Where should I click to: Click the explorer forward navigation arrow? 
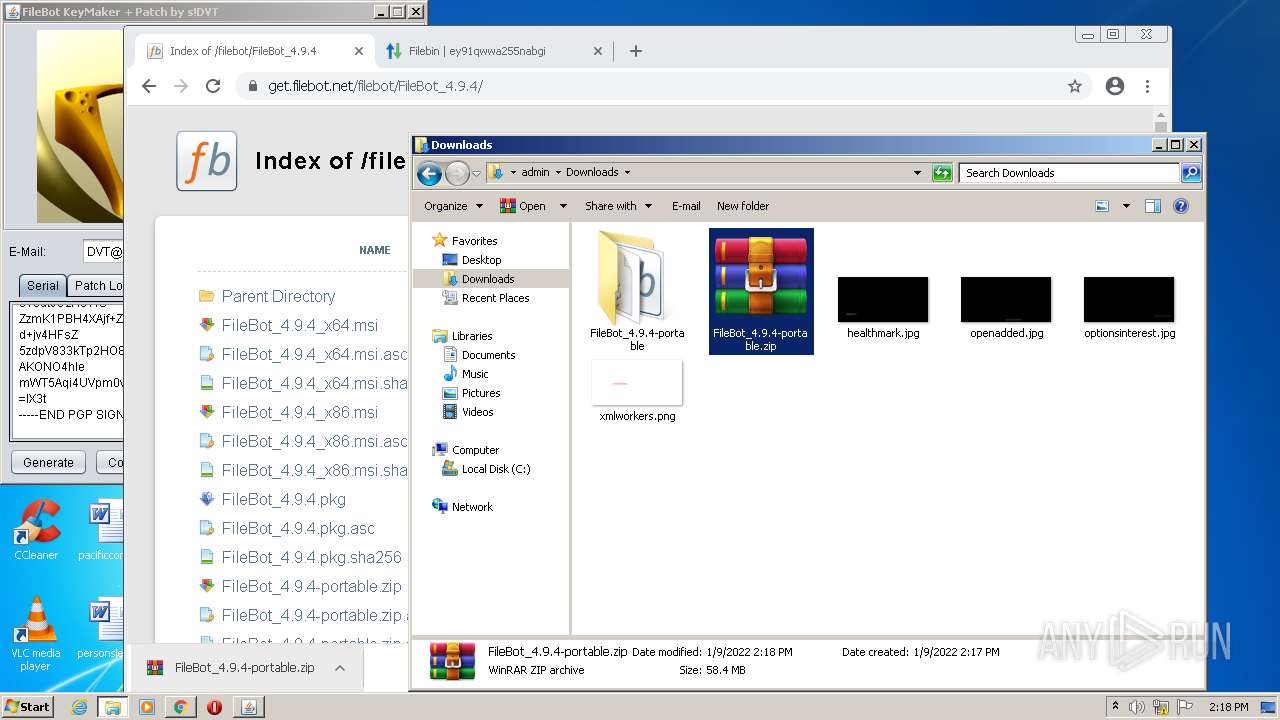[457, 174]
